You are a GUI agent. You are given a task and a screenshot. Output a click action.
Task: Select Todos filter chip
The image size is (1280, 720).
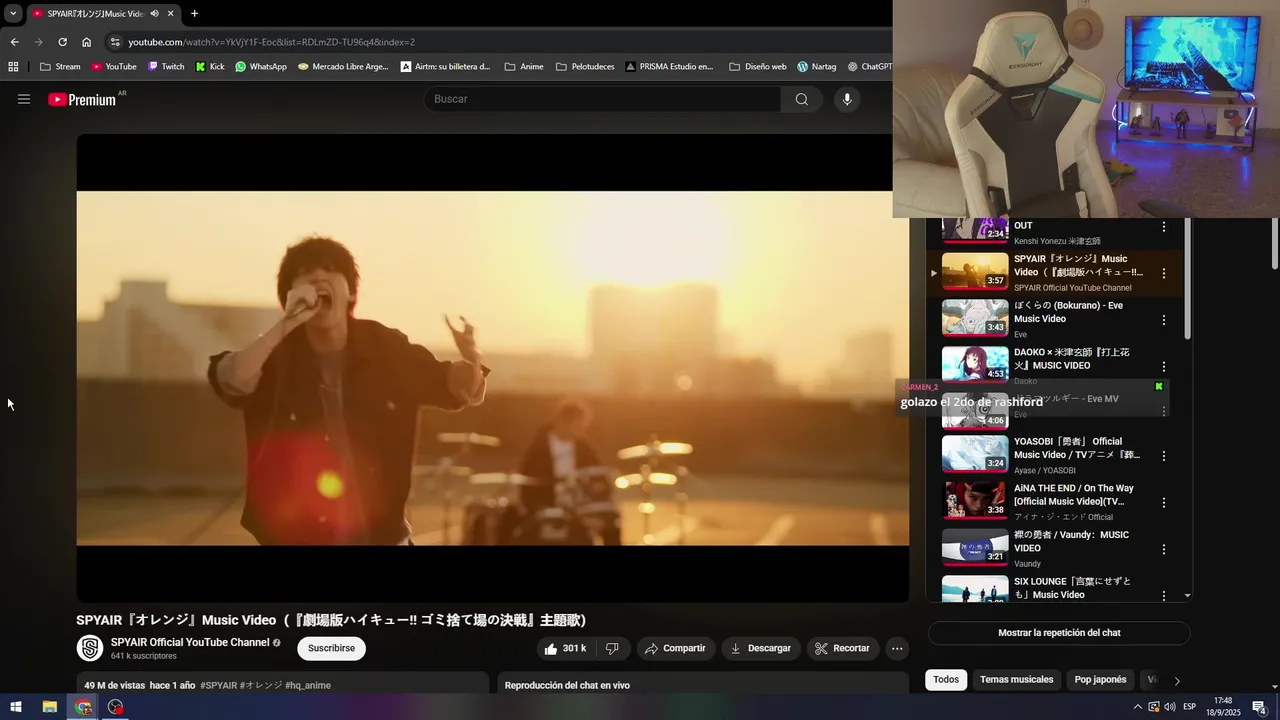pos(946,680)
